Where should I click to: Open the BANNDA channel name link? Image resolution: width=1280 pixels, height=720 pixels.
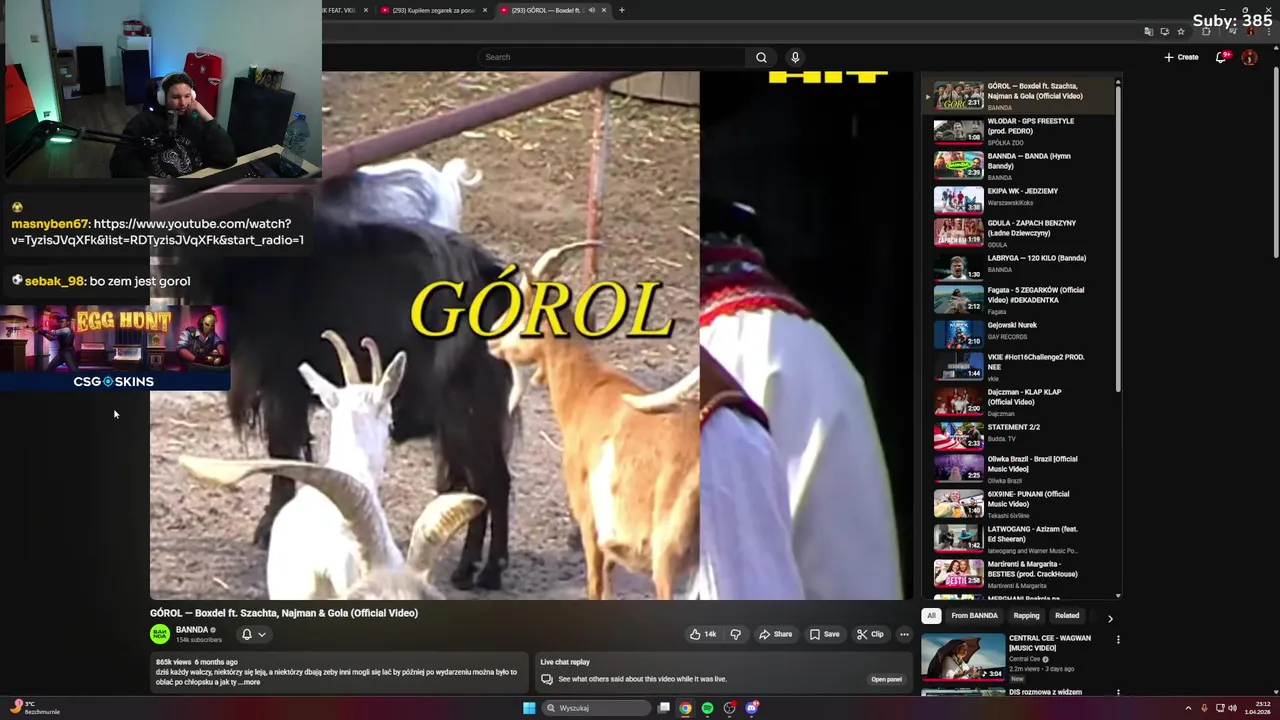[192, 630]
